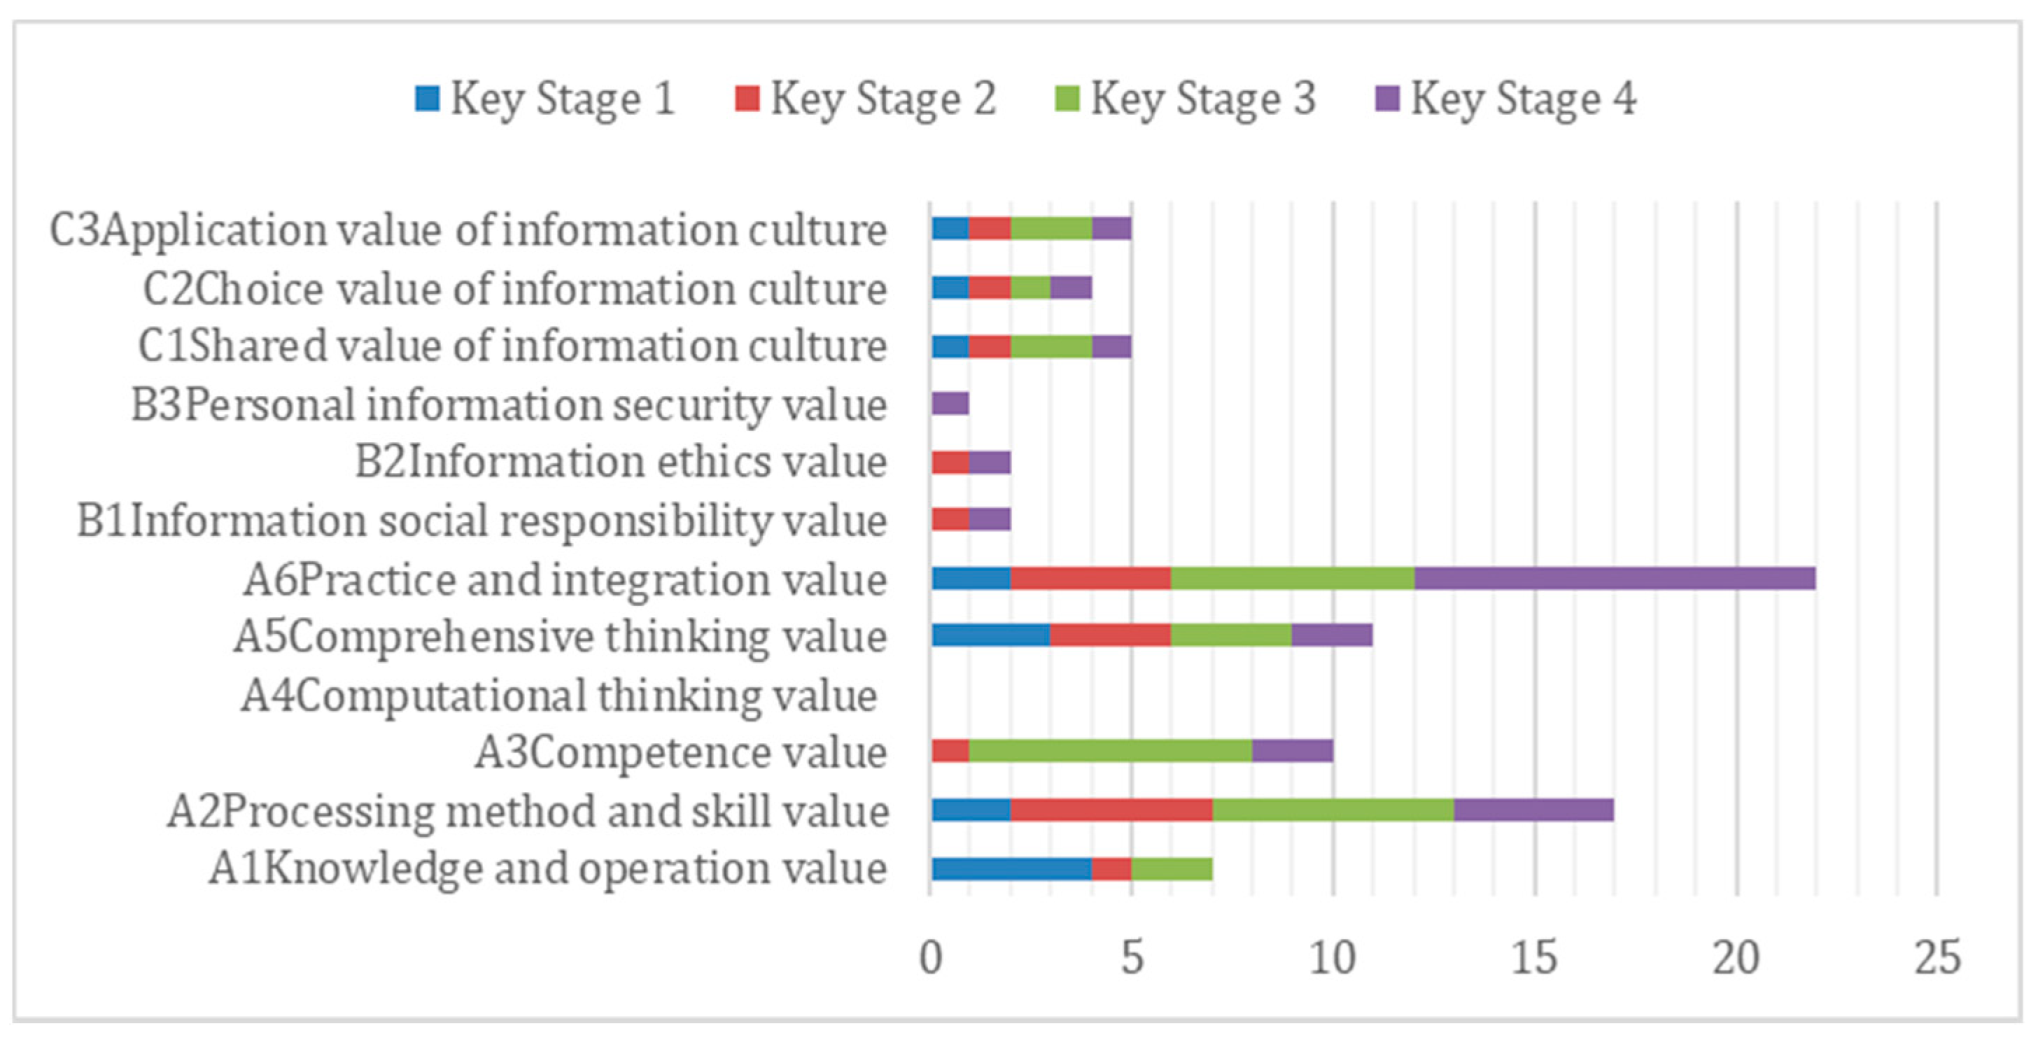Select the Key Stage 4 legend label
2038x1044 pixels.
[1523, 99]
